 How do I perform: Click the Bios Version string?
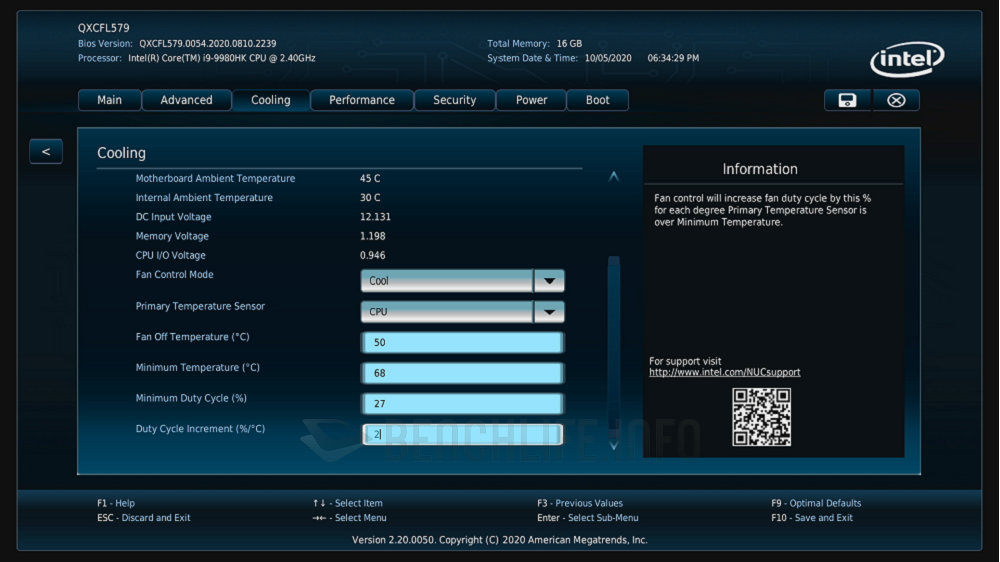tap(208, 43)
